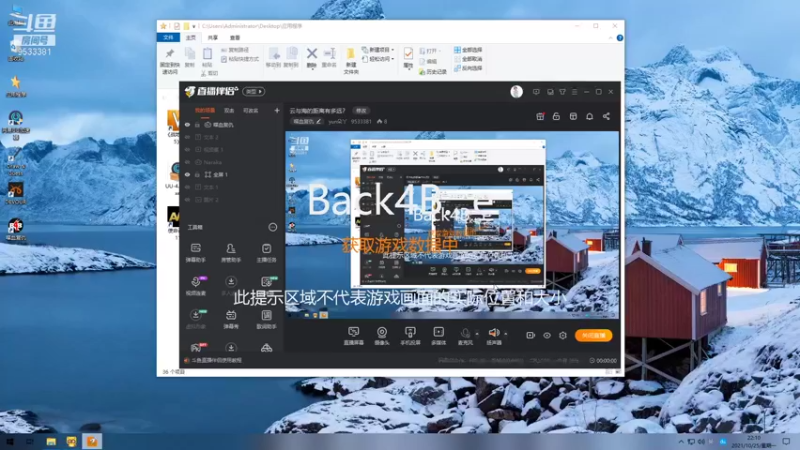Image resolution: width=800 pixels, height=450 pixels.
Task: Click the taskbar clock and date
Action: 754,442
